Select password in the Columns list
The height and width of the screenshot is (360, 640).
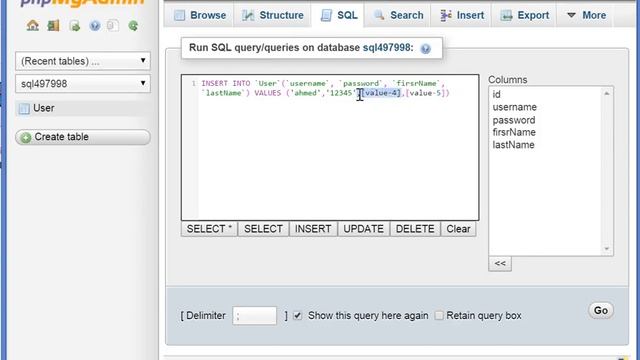[x=513, y=120]
